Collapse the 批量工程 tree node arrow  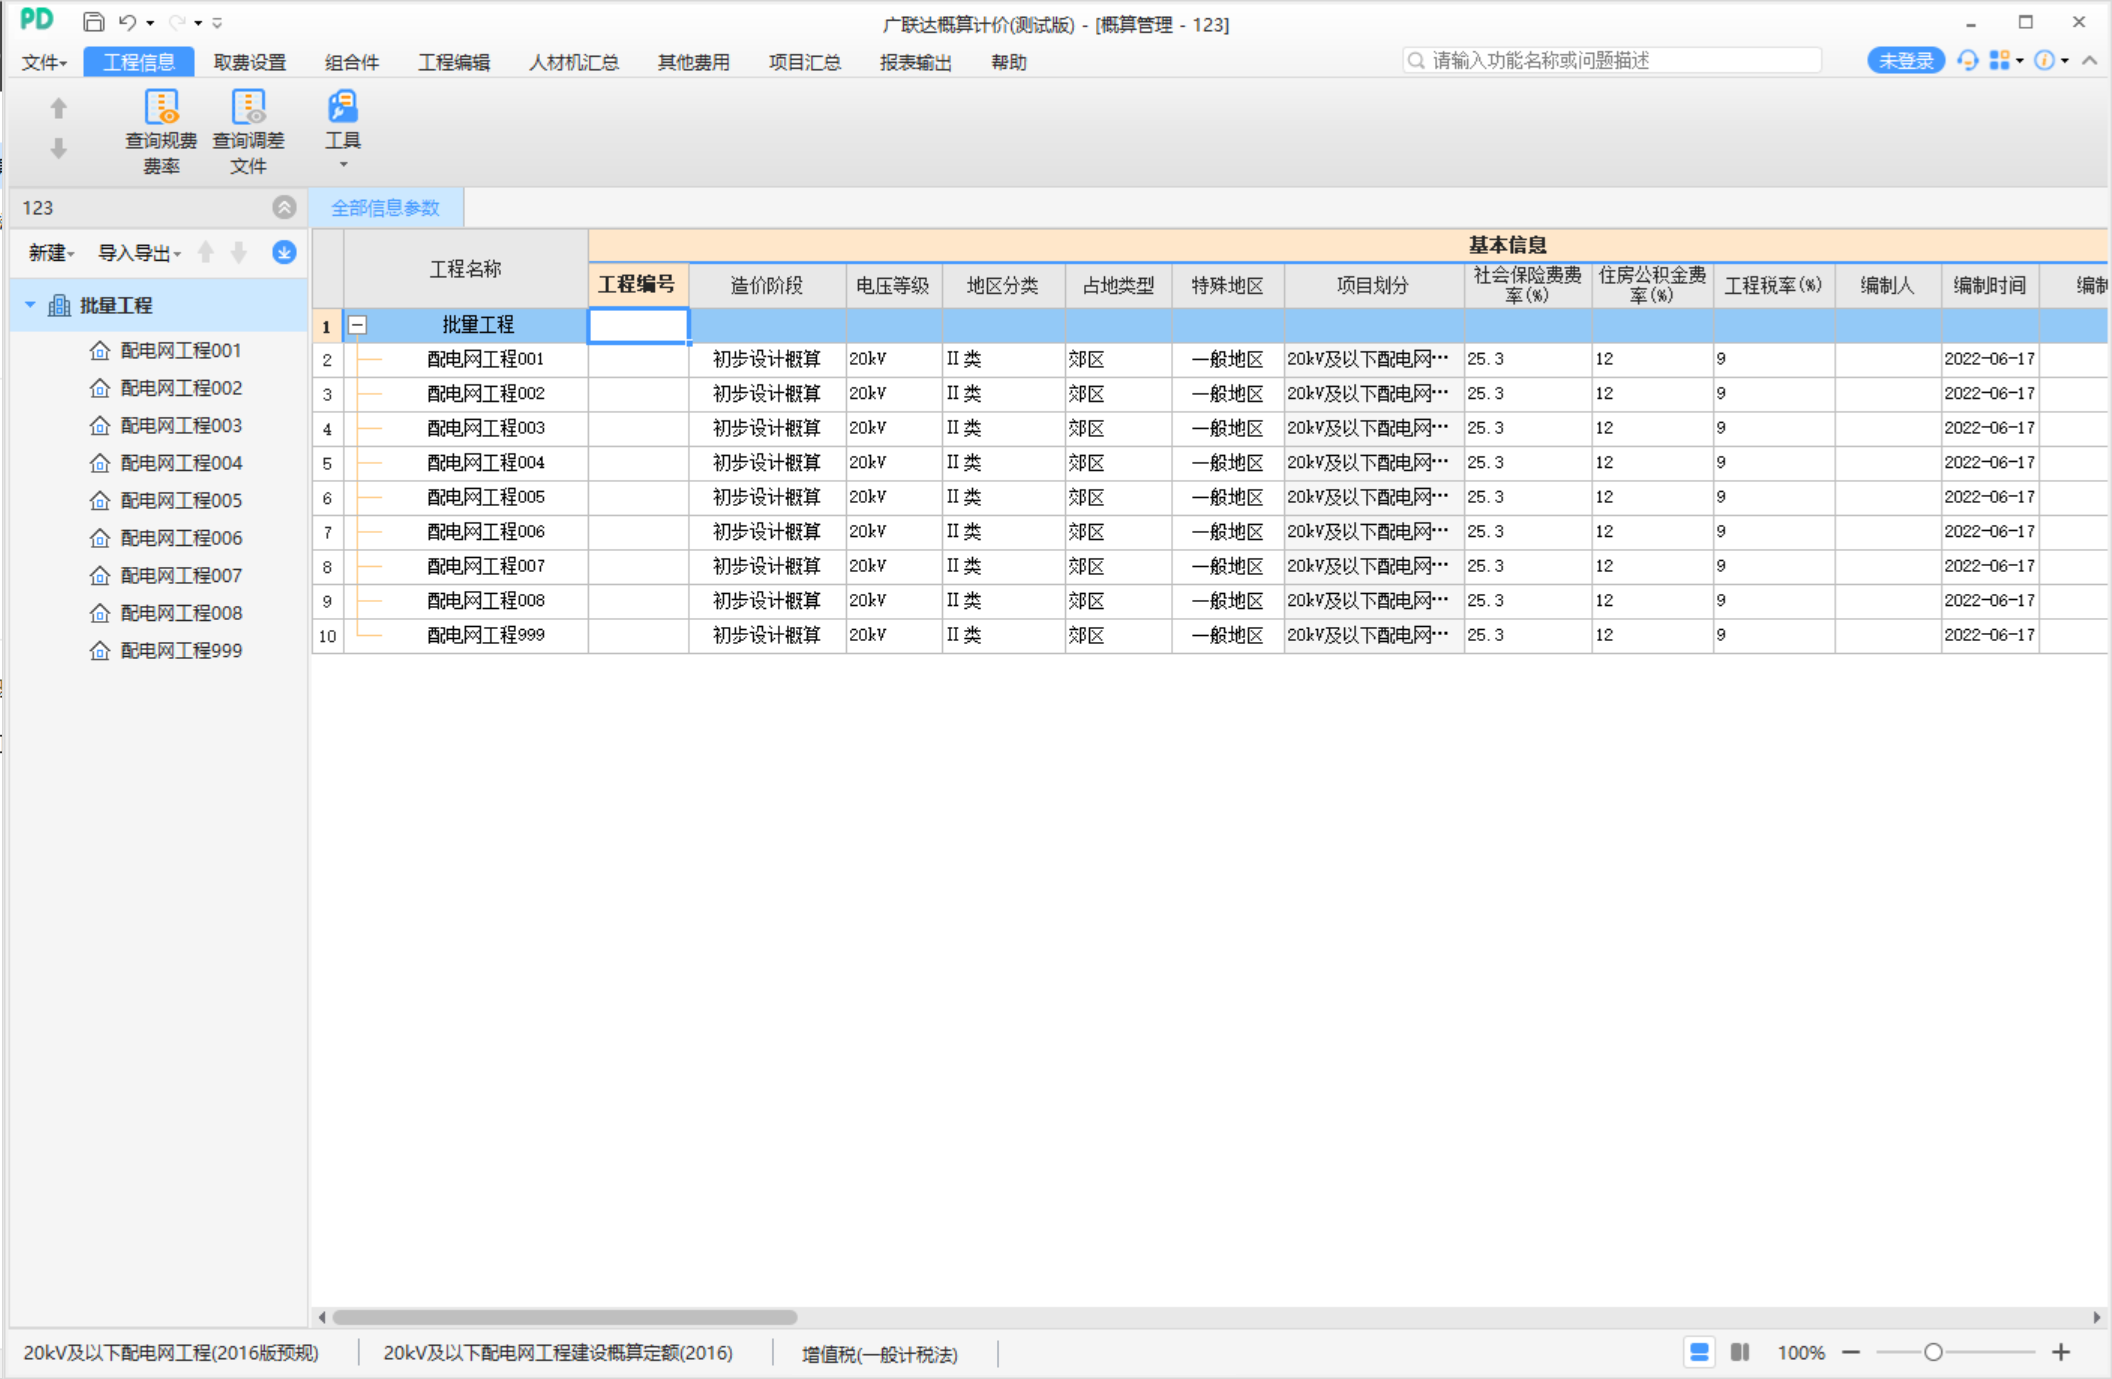tap(30, 305)
